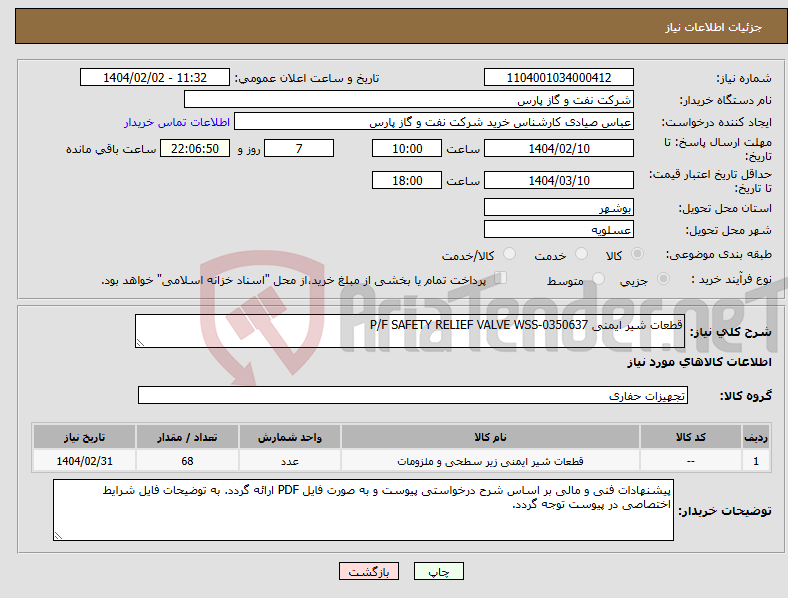Viewport: 788px width, 598px height.
Task: Click the quantity cell 68
Action: (187, 461)
